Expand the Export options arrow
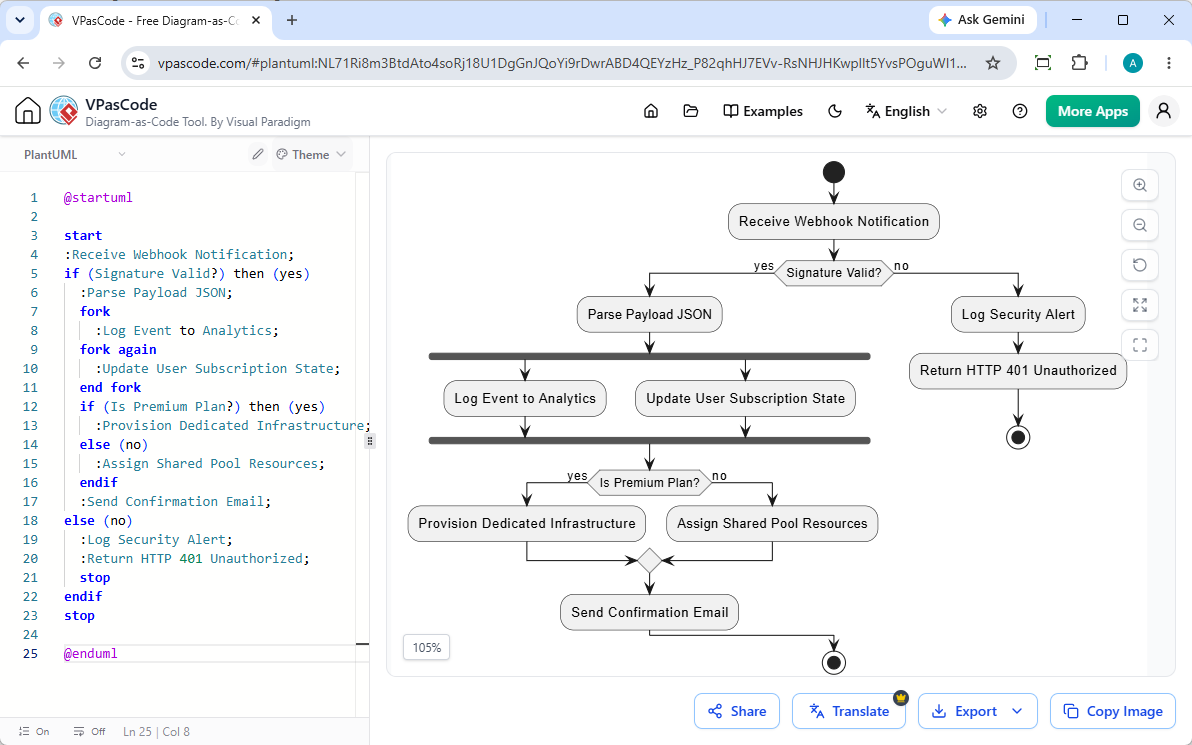 [1018, 711]
